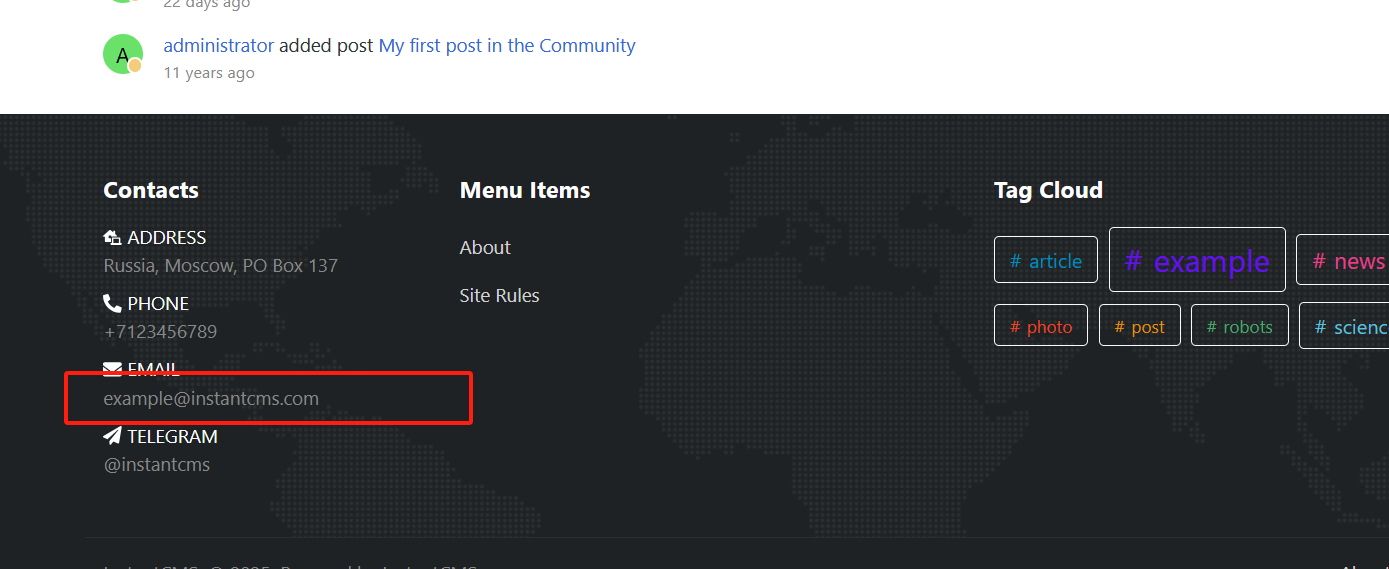Open 'My first post in the Community'
1389x569 pixels.
pos(507,45)
